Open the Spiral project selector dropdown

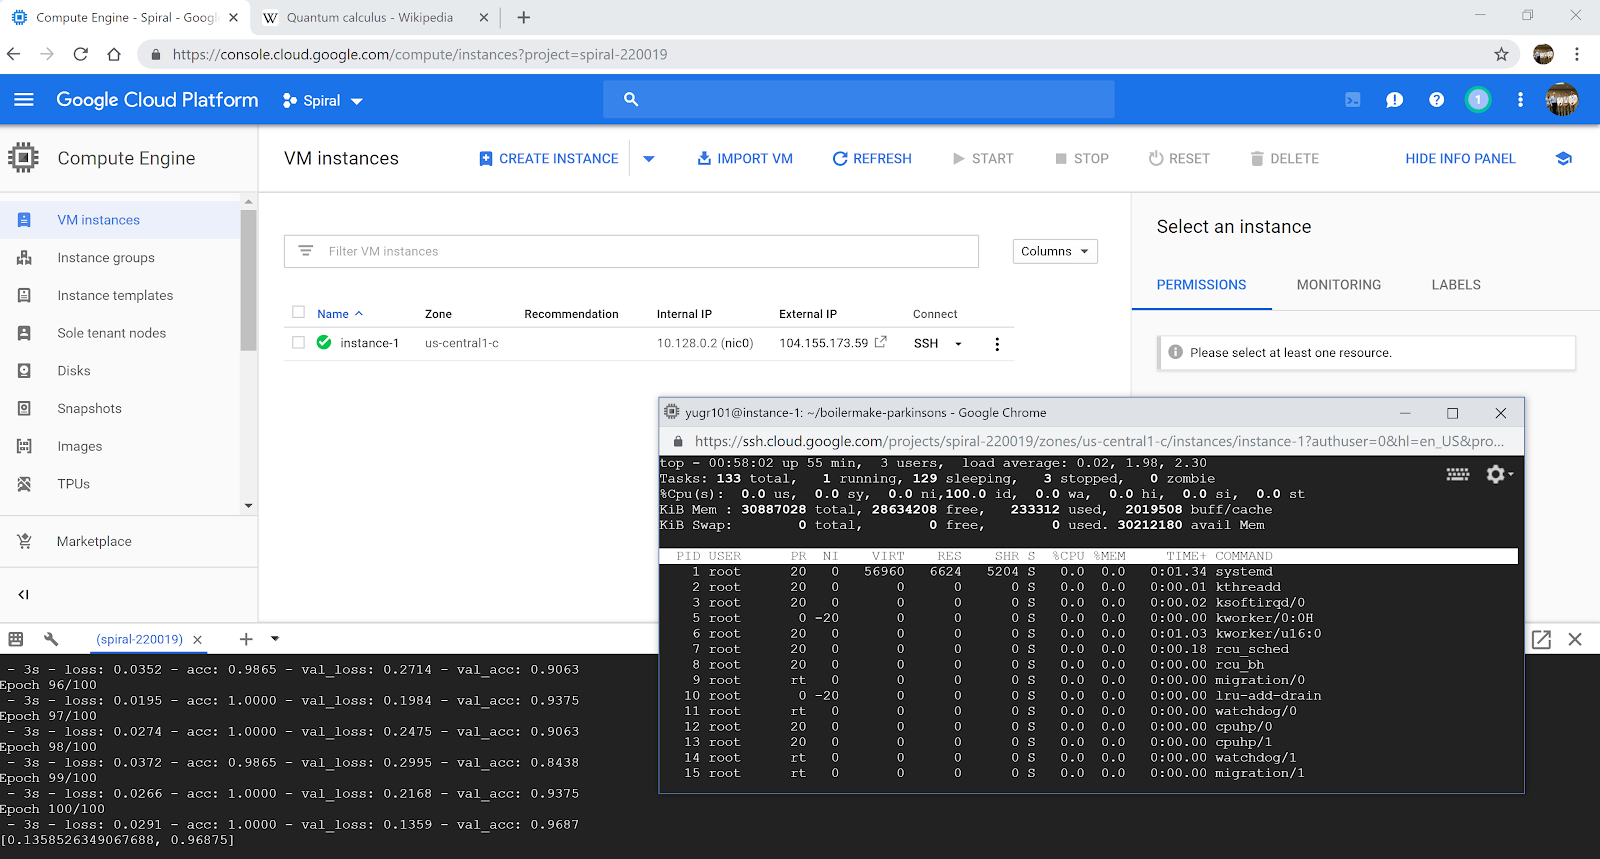(x=323, y=100)
